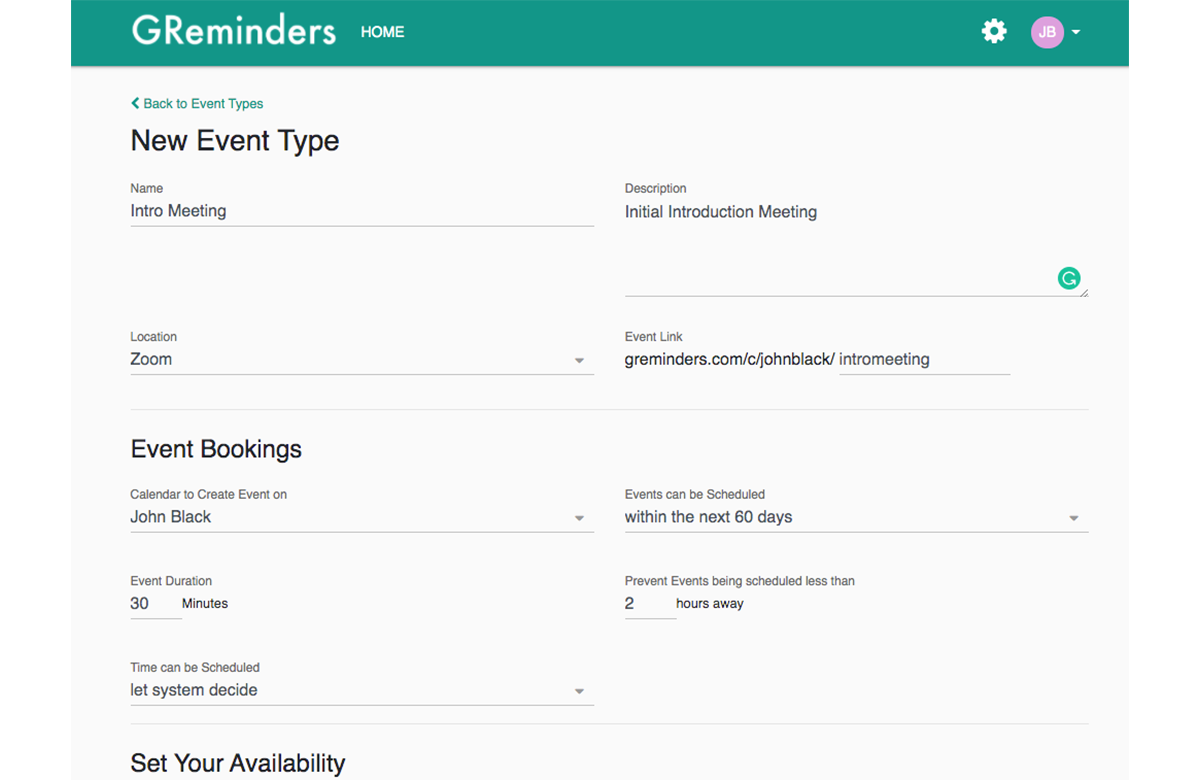The image size is (1200, 780).
Task: Click the hours away number field
Action: [650, 604]
